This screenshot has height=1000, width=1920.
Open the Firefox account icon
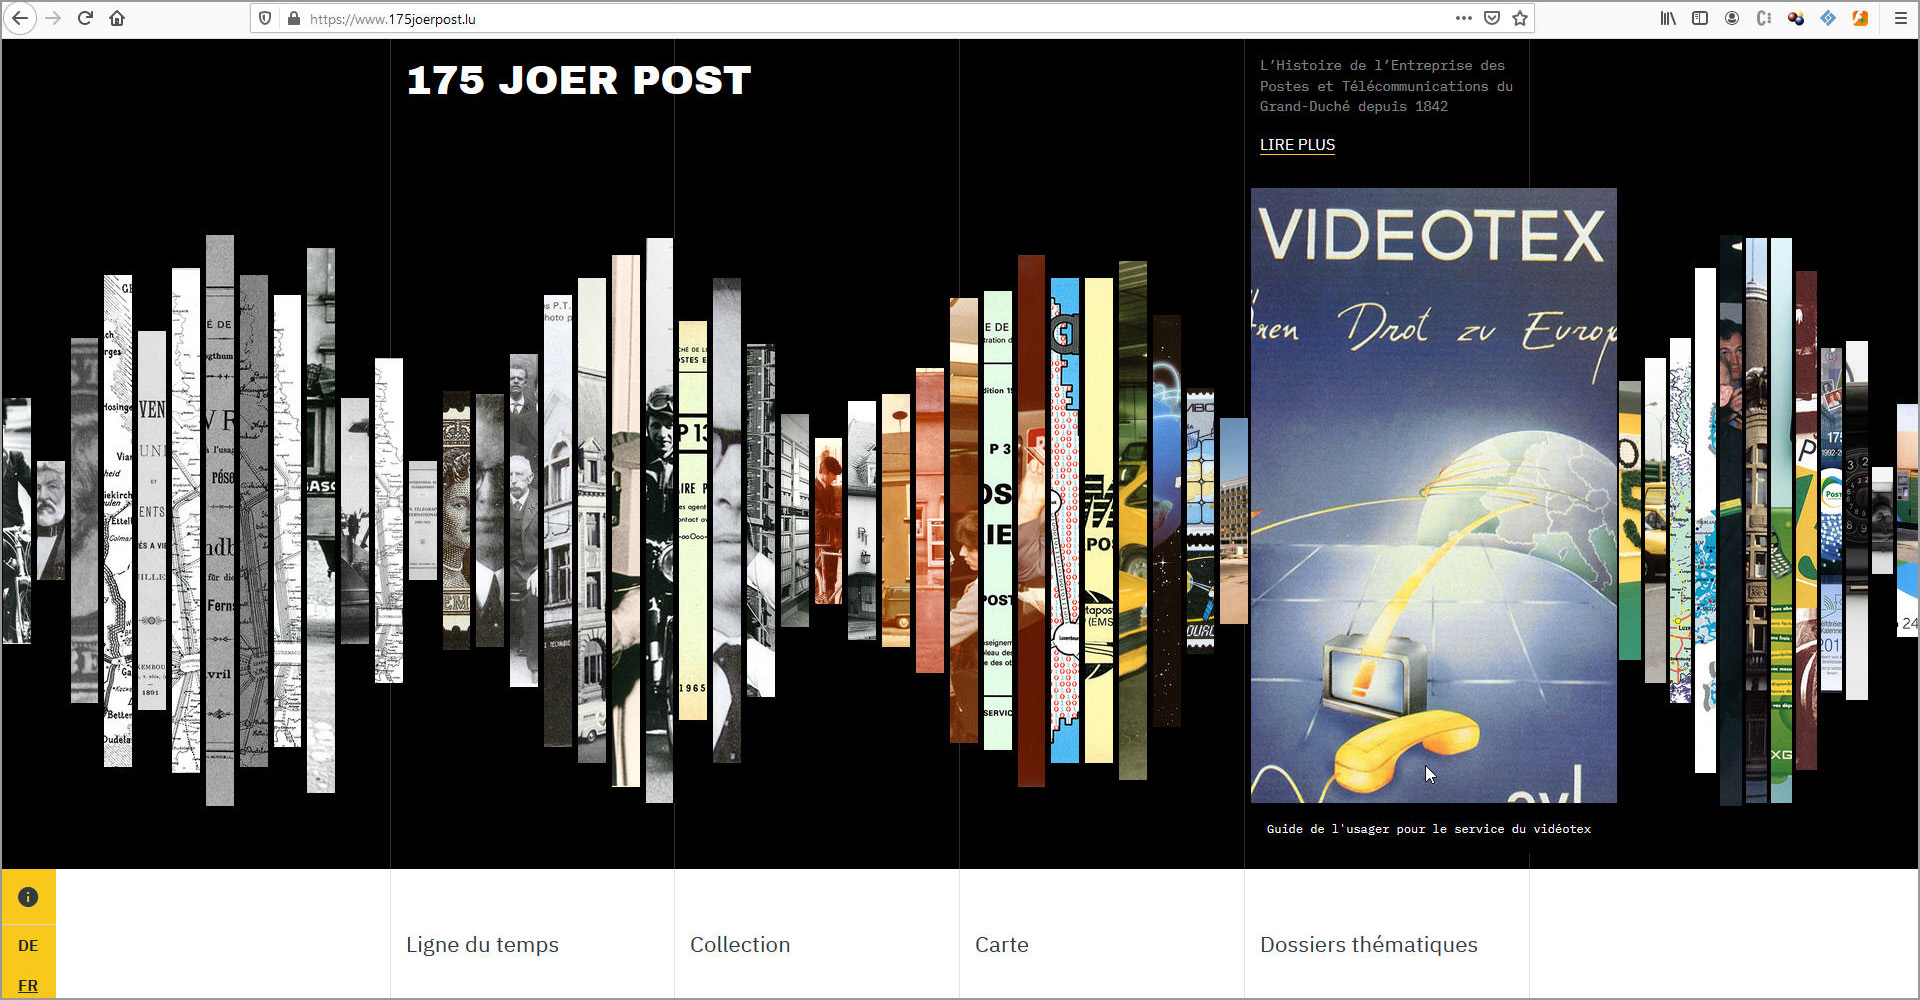pos(1732,18)
